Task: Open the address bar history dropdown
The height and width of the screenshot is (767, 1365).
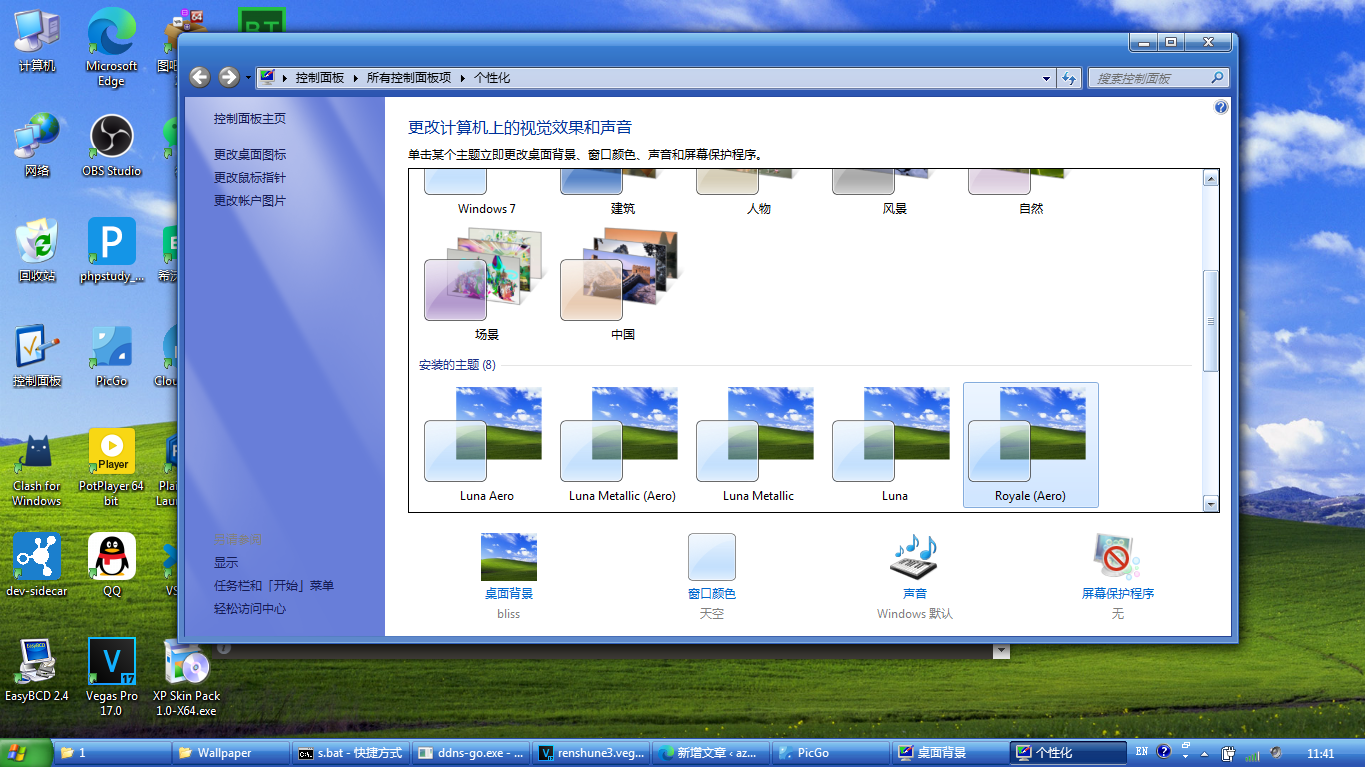Action: pos(1046,78)
